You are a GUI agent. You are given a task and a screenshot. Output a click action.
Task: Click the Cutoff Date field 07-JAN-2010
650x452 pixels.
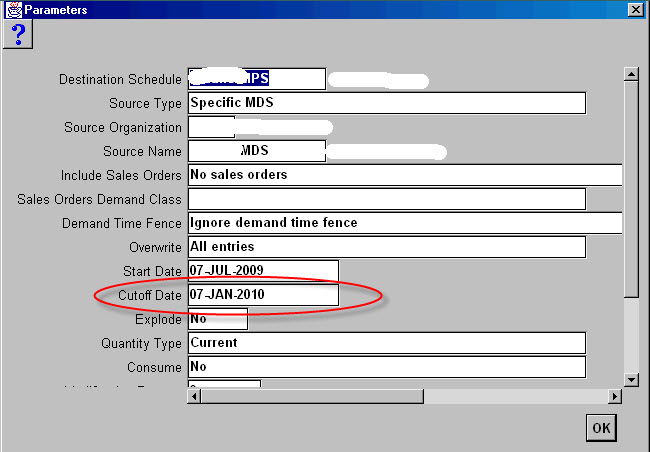(263, 295)
